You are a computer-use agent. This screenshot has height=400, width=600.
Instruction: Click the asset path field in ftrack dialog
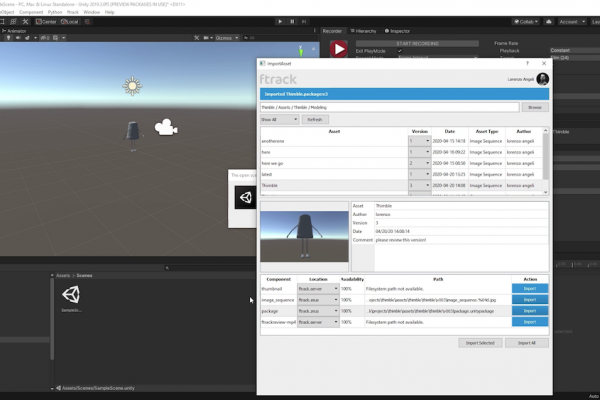click(390, 108)
